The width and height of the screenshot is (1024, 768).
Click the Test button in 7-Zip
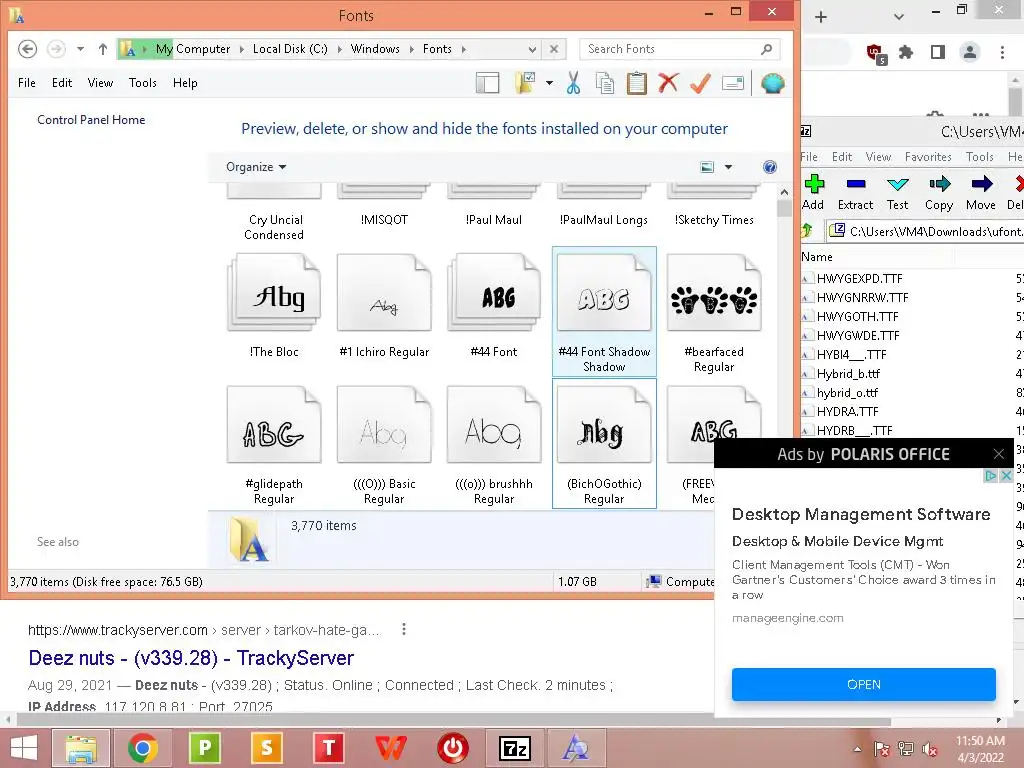click(897, 193)
